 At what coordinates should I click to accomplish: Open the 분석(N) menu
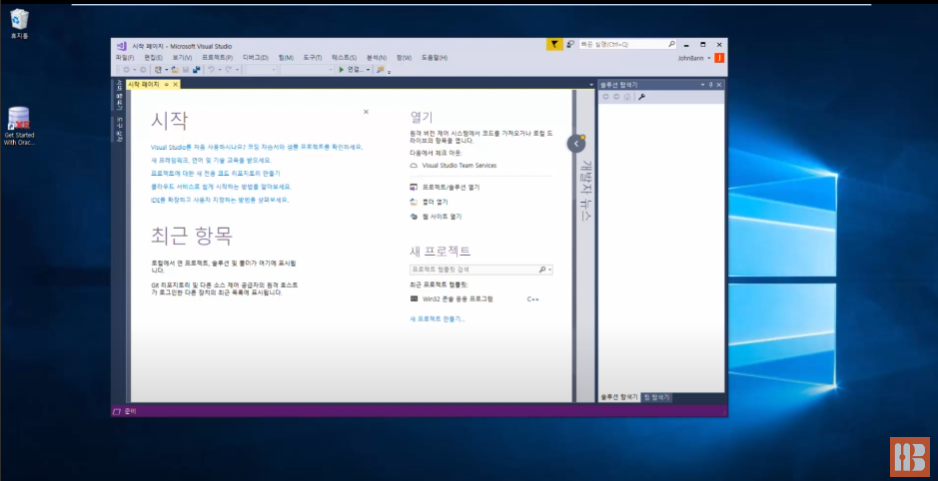click(x=376, y=58)
